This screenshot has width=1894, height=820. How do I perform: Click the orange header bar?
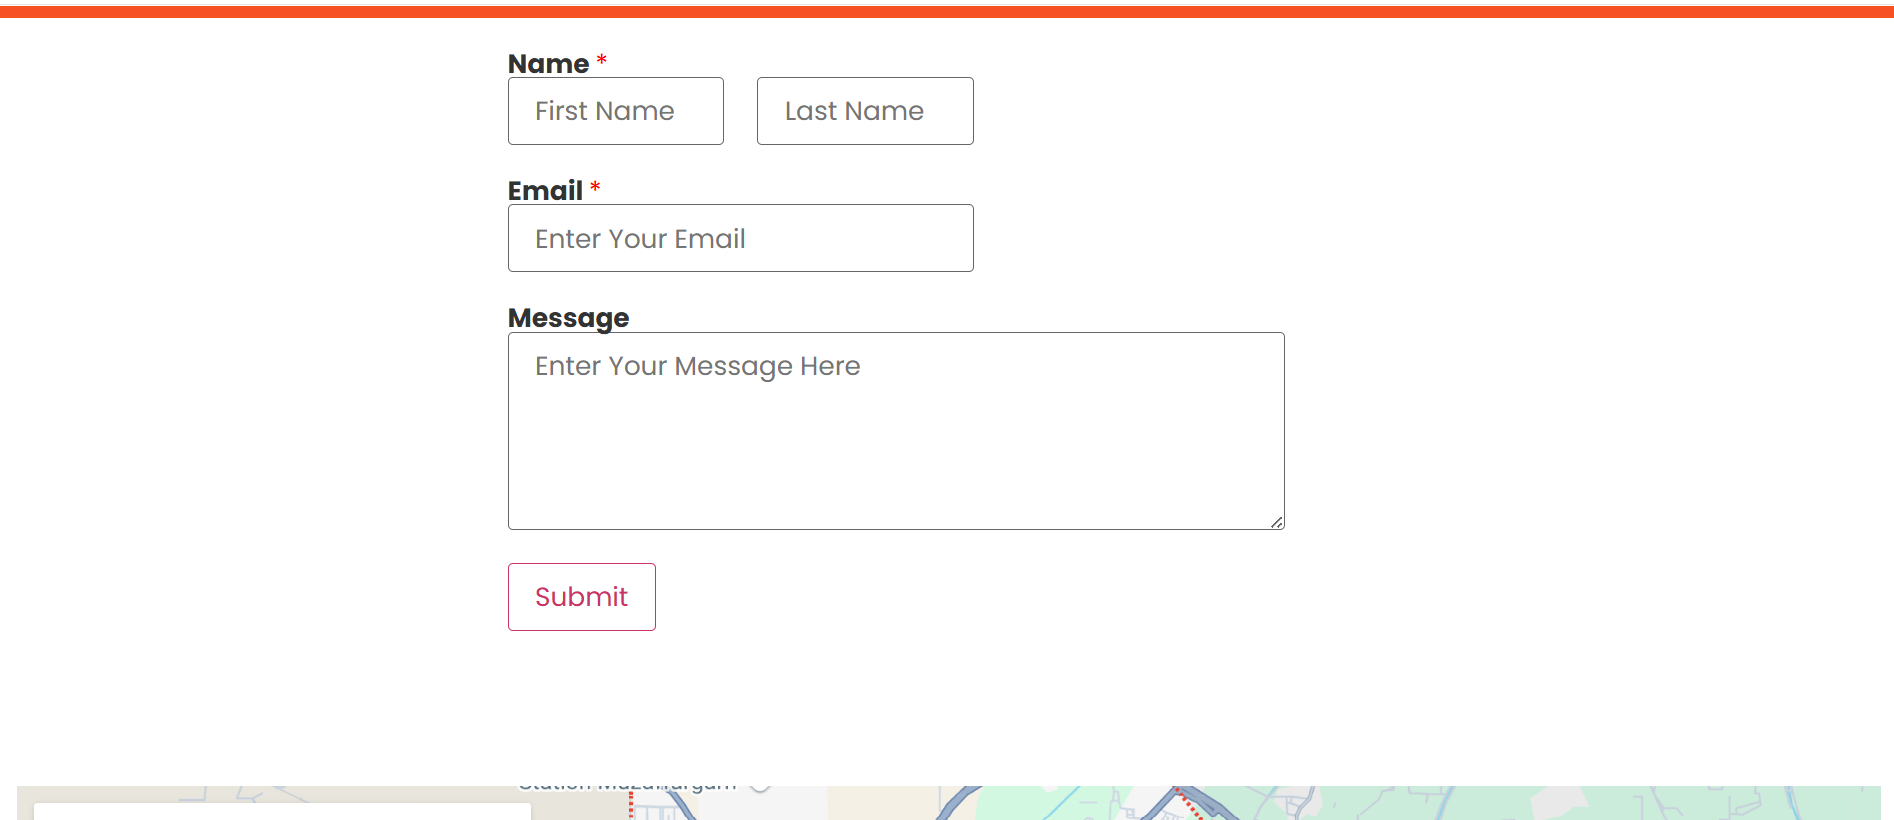pyautogui.click(x=947, y=11)
